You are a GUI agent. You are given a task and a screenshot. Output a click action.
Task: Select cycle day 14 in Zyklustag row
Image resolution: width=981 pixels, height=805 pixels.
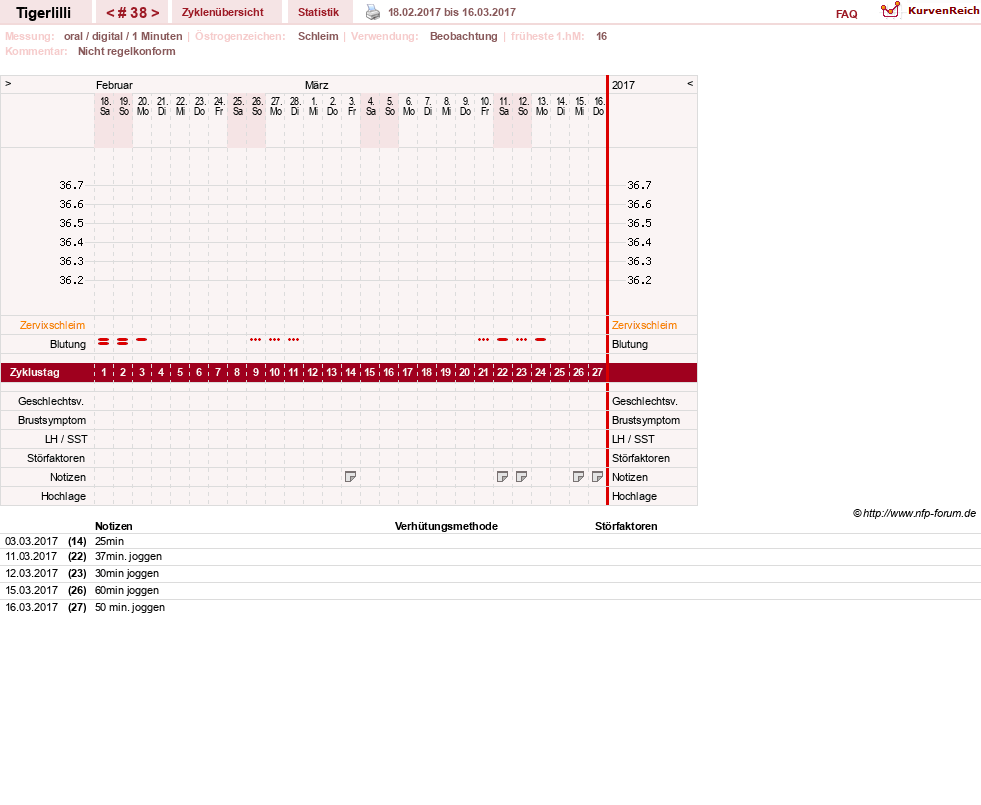tap(350, 372)
